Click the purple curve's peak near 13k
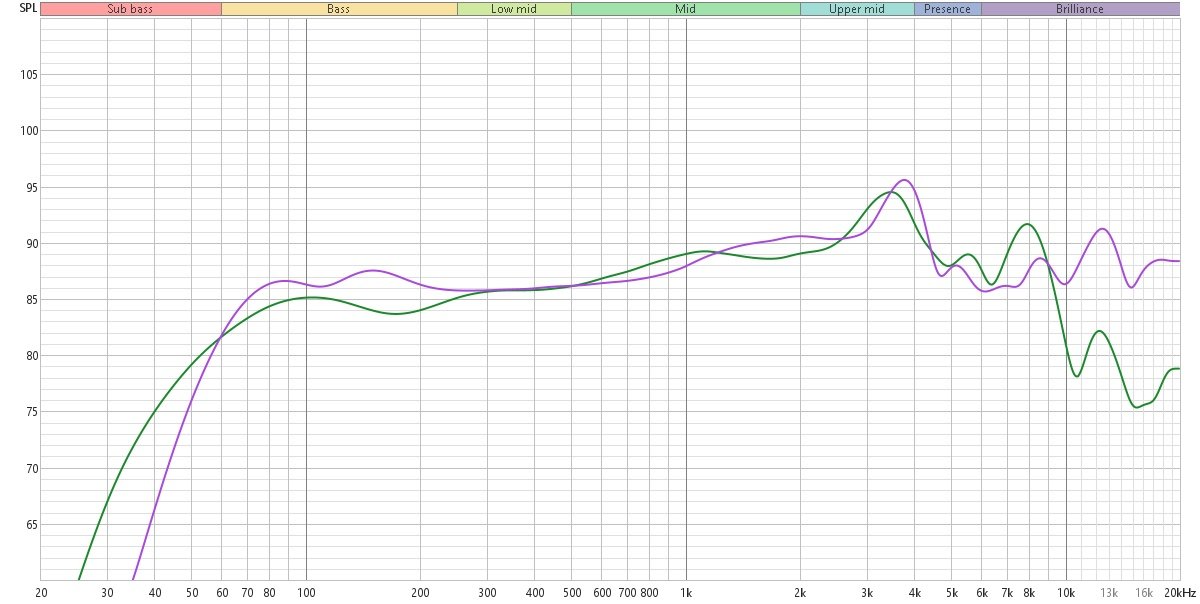 click(1102, 229)
